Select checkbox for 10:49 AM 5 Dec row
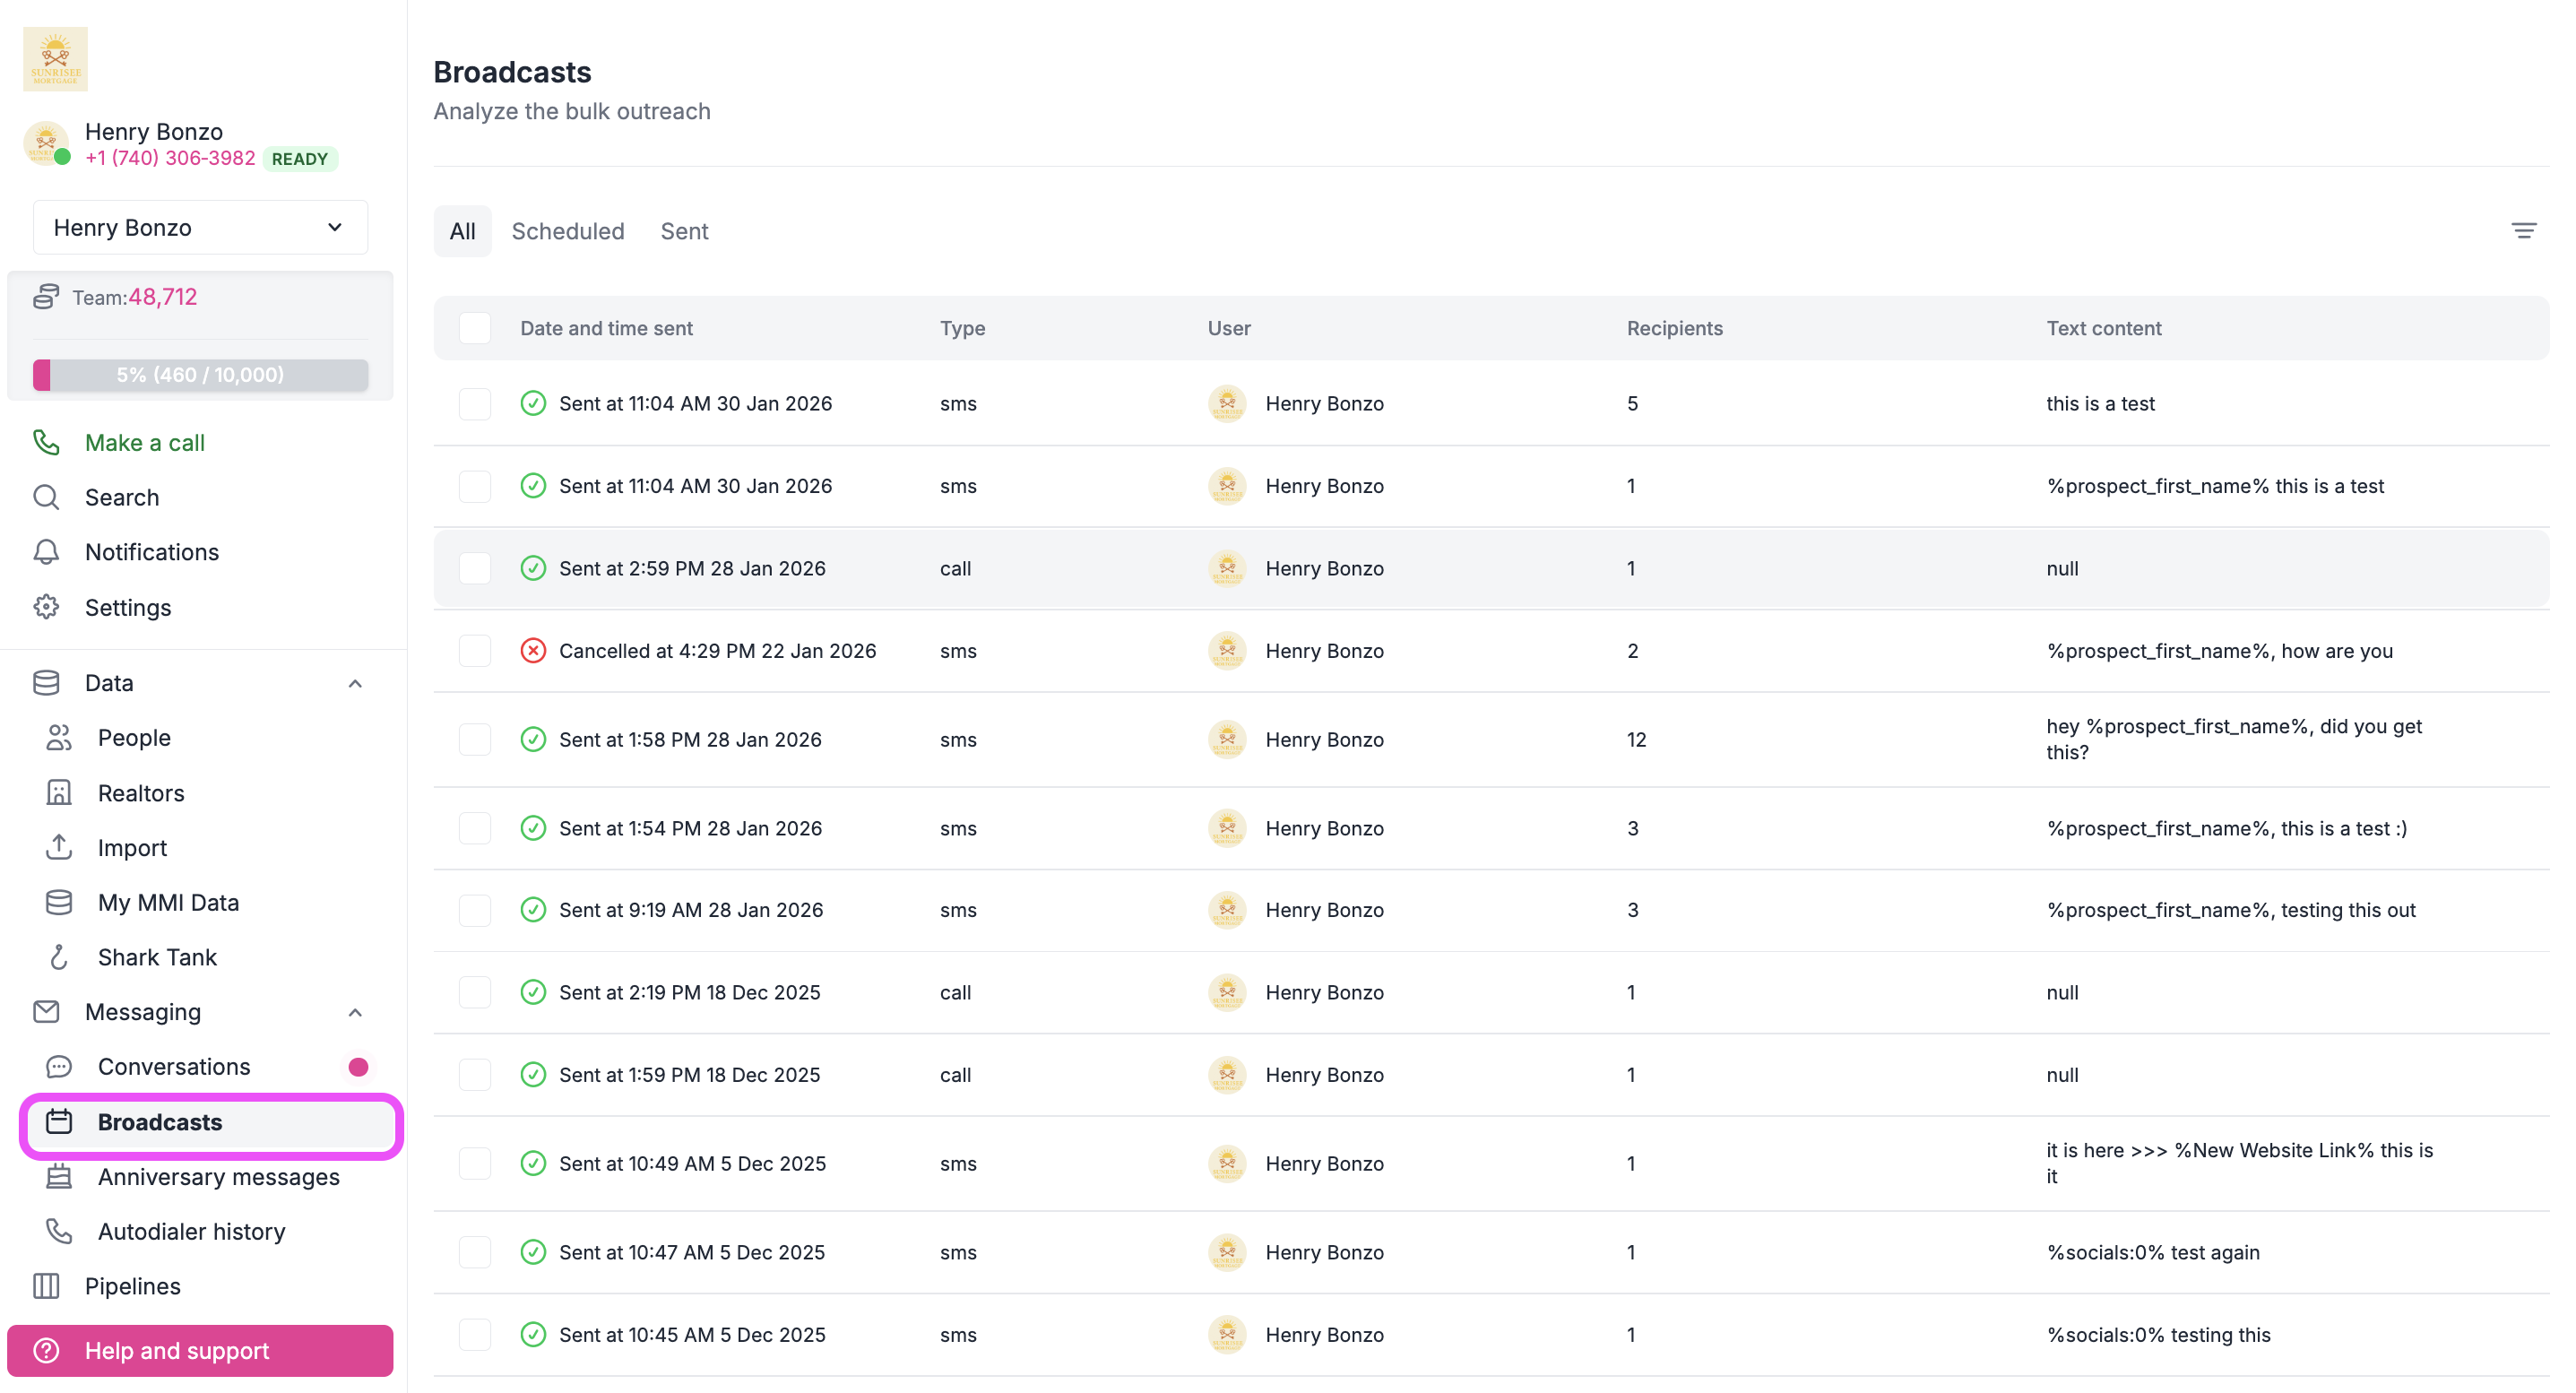 point(475,1164)
